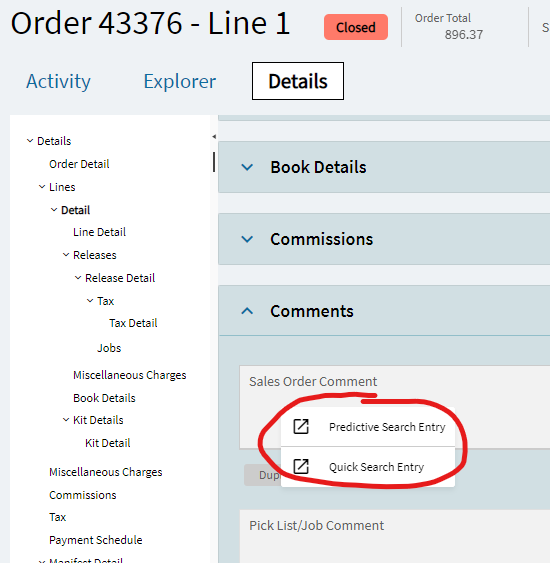Click the Order Total value 896.37
This screenshot has height=563, width=550.
click(x=463, y=35)
